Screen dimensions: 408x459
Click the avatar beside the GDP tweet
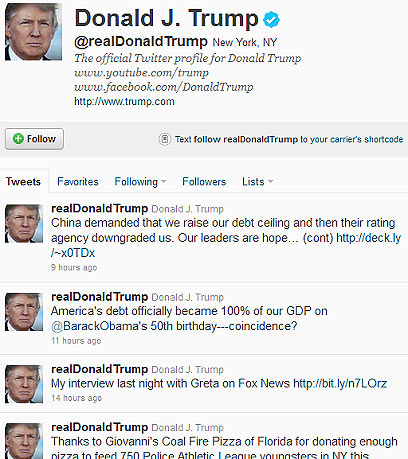click(x=24, y=312)
